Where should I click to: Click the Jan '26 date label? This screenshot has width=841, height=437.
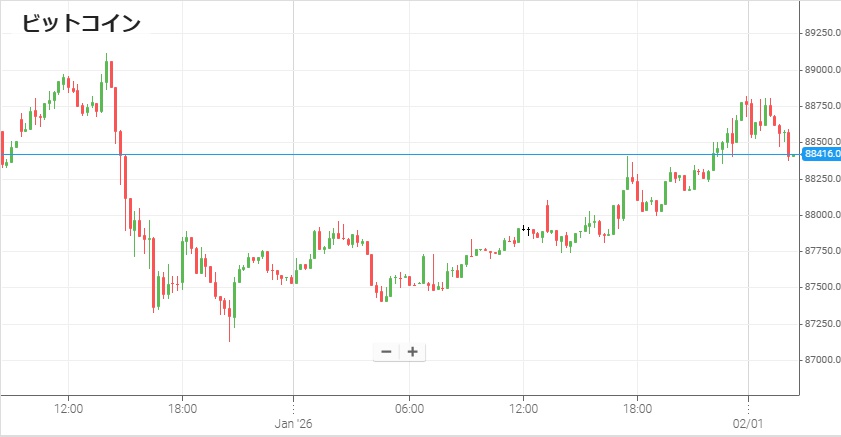(293, 423)
